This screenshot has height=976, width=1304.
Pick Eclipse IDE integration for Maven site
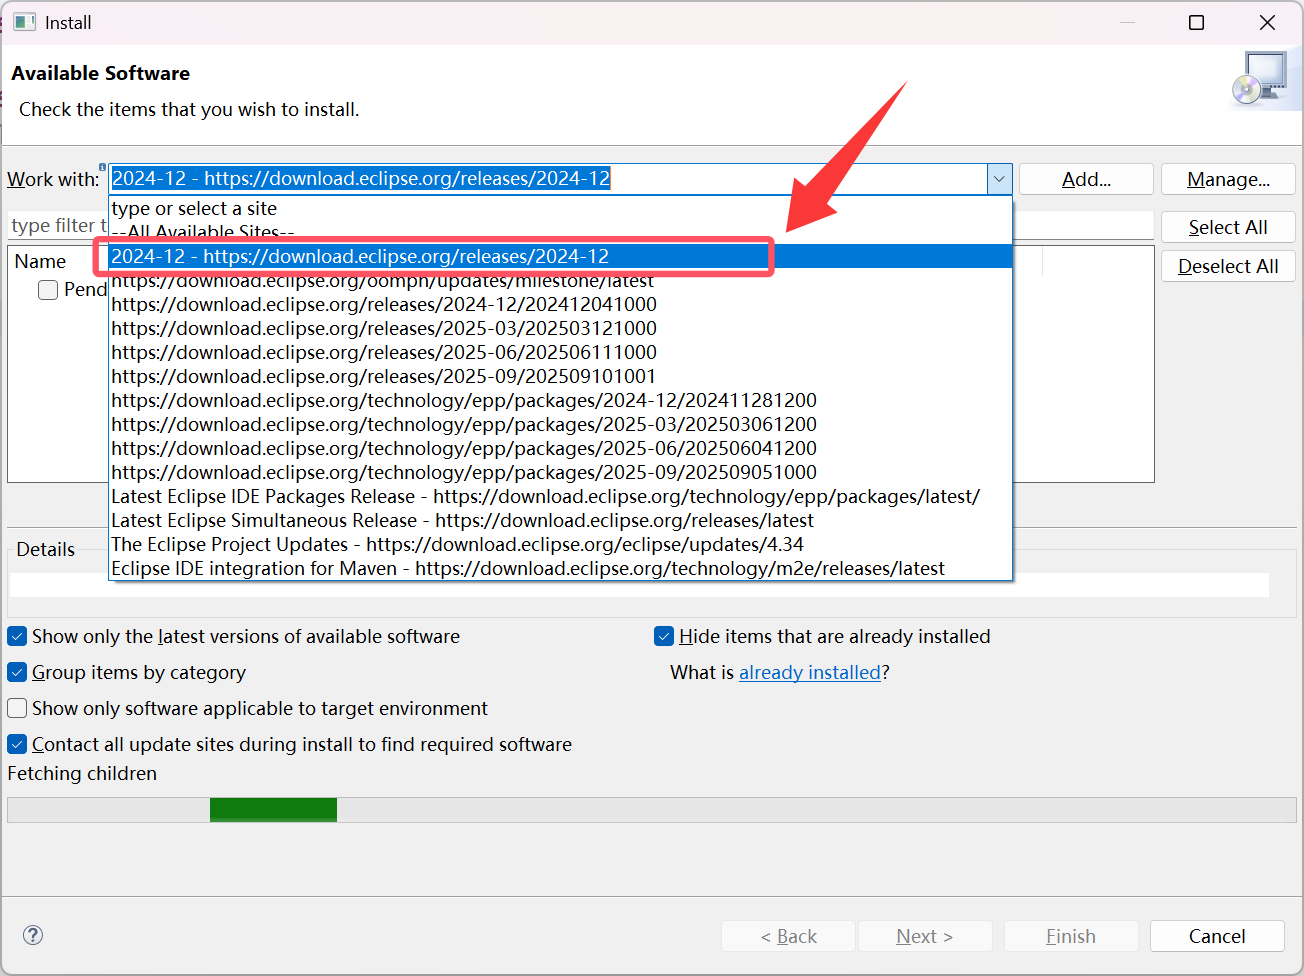pyautogui.click(x=560, y=568)
